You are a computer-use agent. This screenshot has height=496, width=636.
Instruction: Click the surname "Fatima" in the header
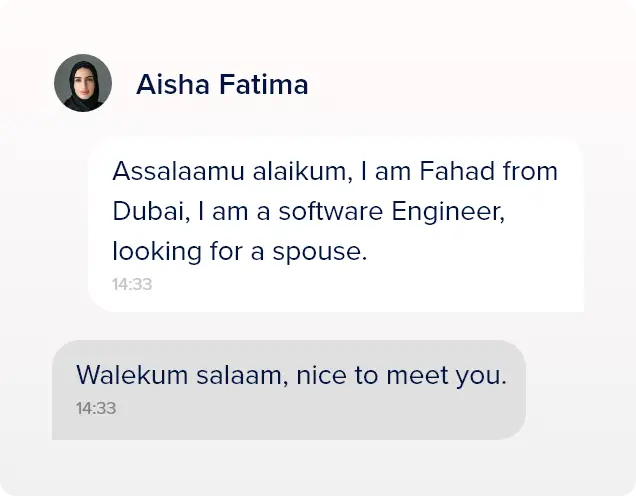pyautogui.click(x=263, y=85)
